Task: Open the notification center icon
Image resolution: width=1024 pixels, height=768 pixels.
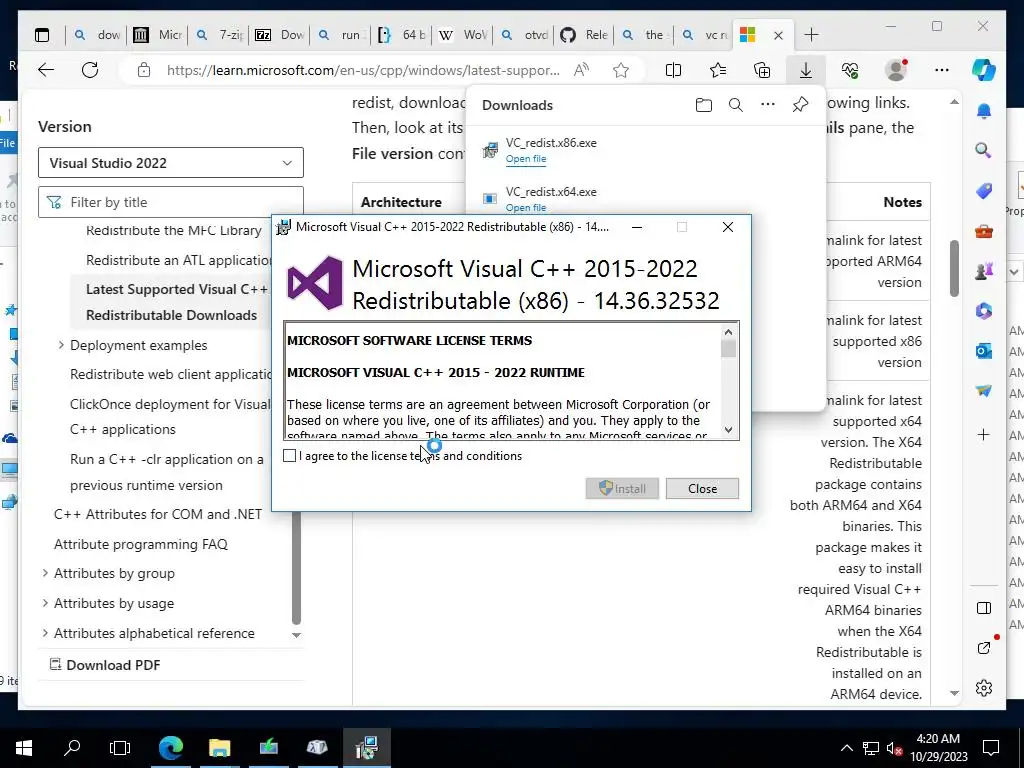Action: click(x=991, y=748)
